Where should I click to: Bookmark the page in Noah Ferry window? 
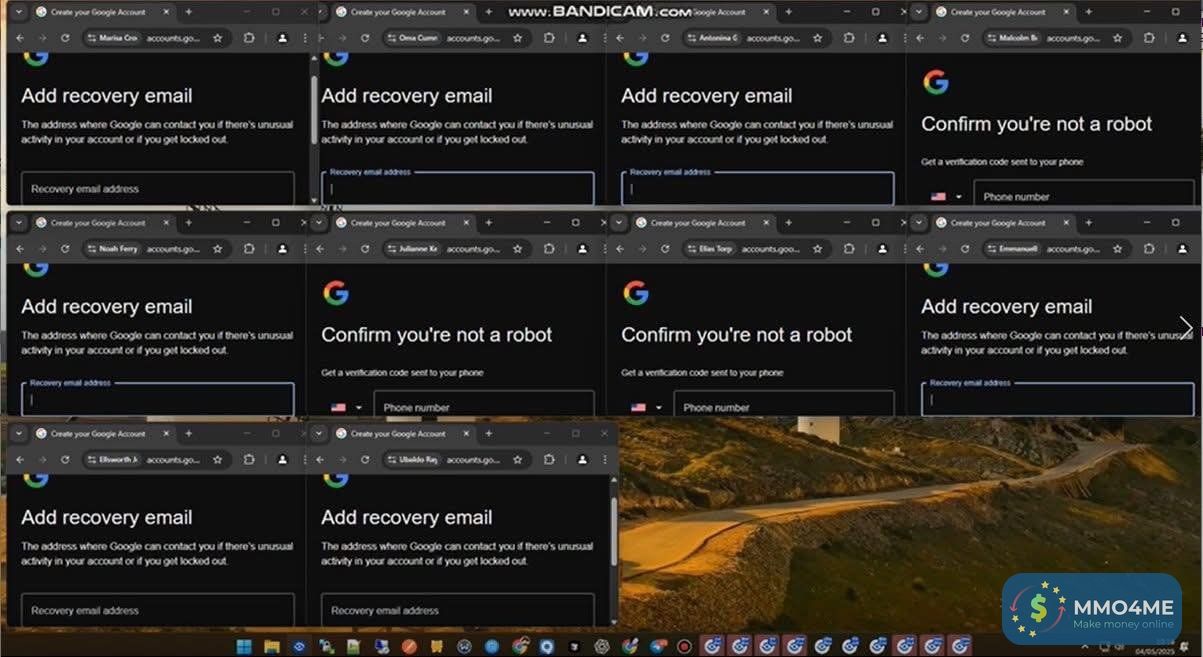[x=217, y=249]
